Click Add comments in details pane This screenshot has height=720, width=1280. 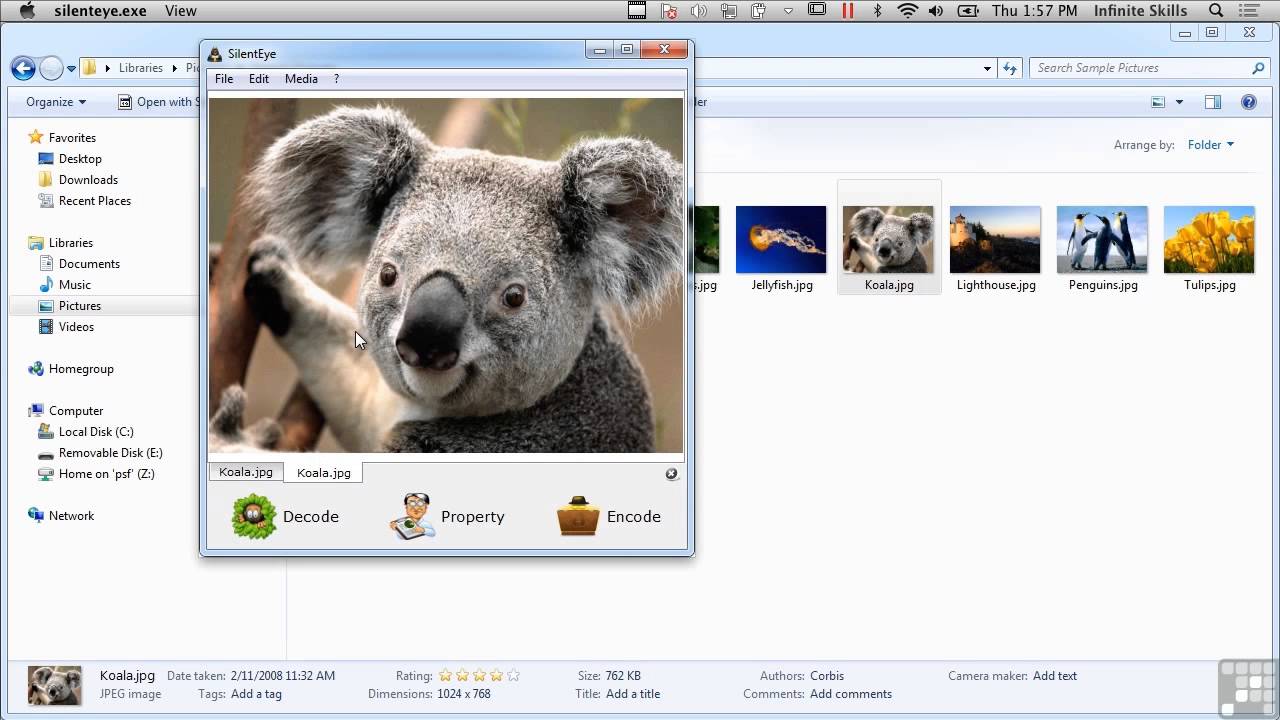tap(851, 694)
